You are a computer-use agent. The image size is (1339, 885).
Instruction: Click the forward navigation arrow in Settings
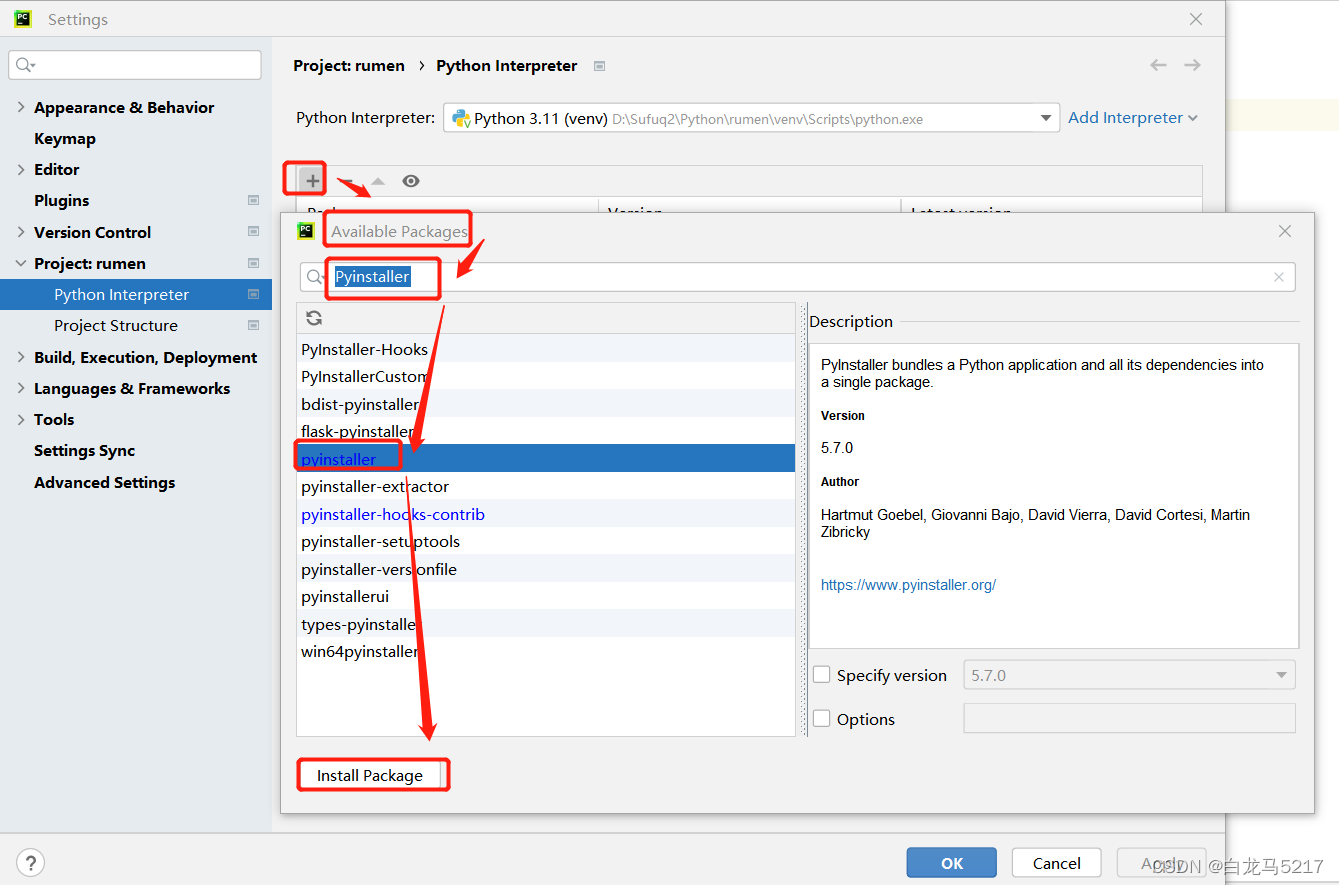coord(1192,65)
